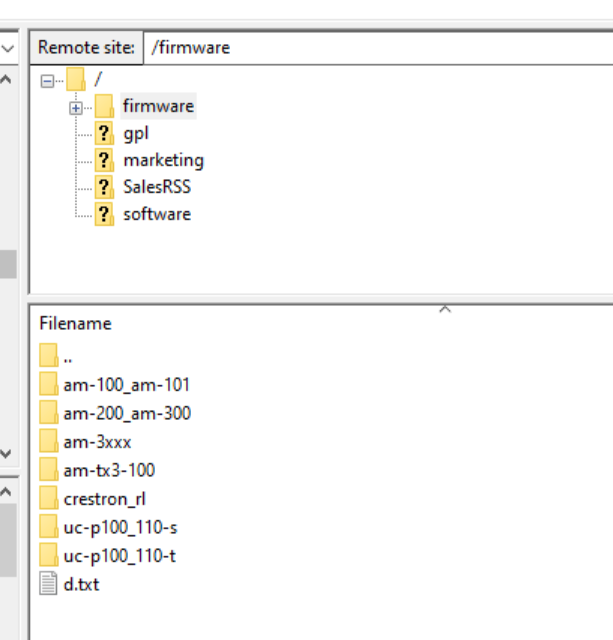This screenshot has width=613, height=640.
Task: Select the uc-p100_110-t folder
Action: 120,556
